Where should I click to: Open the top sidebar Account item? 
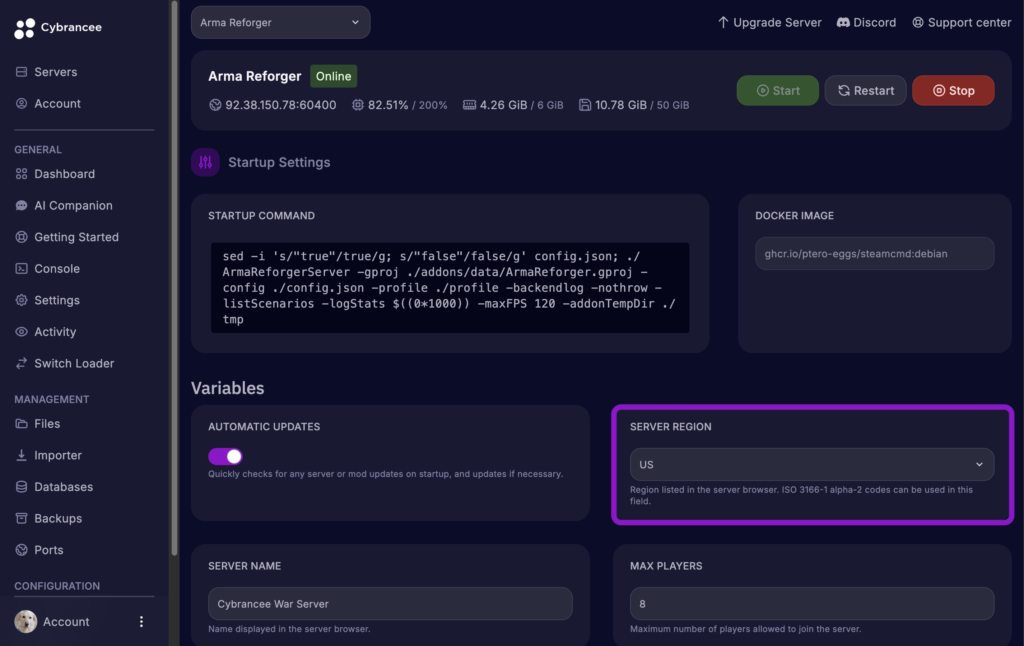coord(57,103)
